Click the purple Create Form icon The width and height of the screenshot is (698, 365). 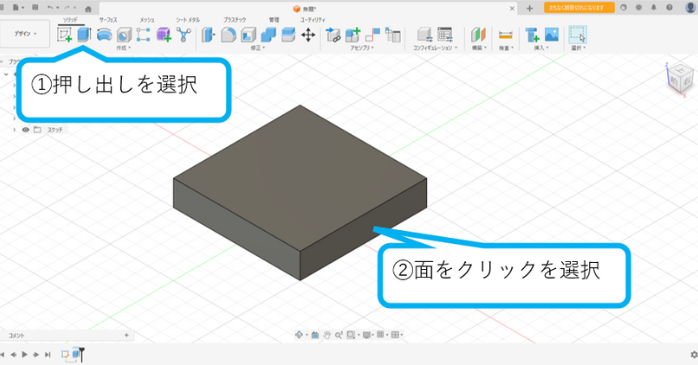pyautogui.click(x=164, y=35)
